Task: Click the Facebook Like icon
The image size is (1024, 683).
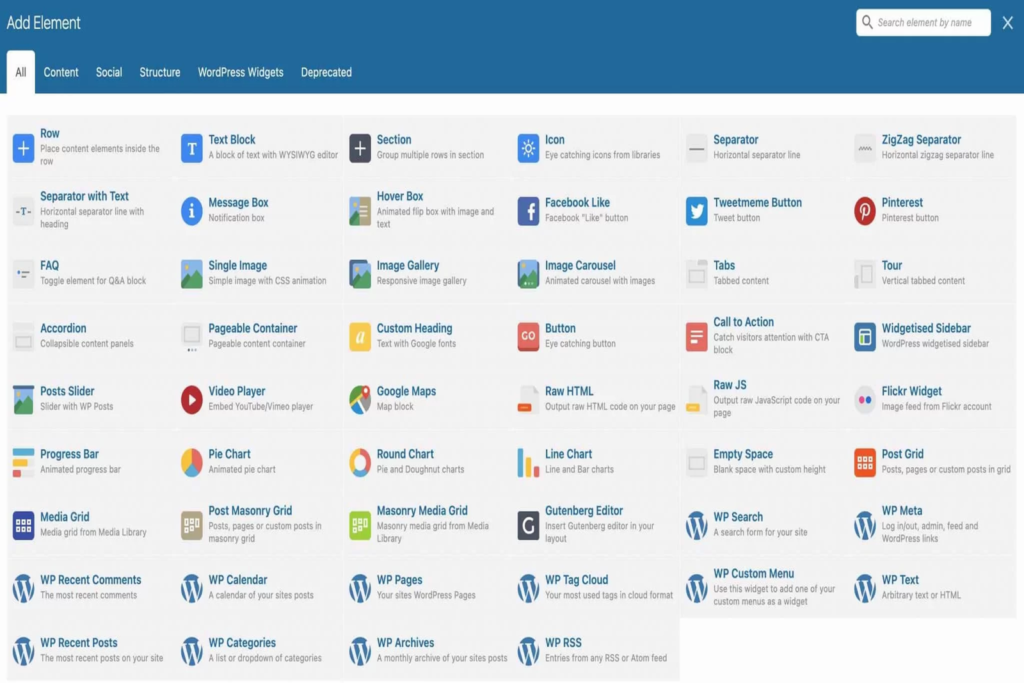Action: pyautogui.click(x=528, y=211)
